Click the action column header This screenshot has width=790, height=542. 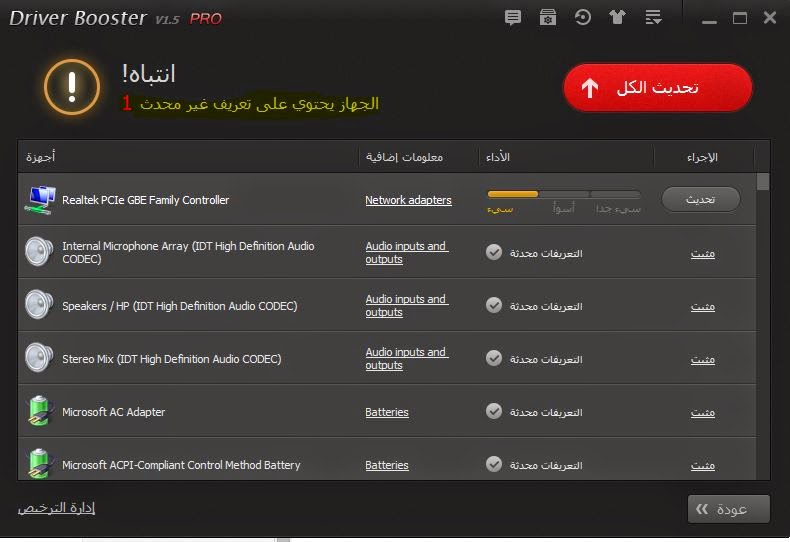(x=702, y=157)
